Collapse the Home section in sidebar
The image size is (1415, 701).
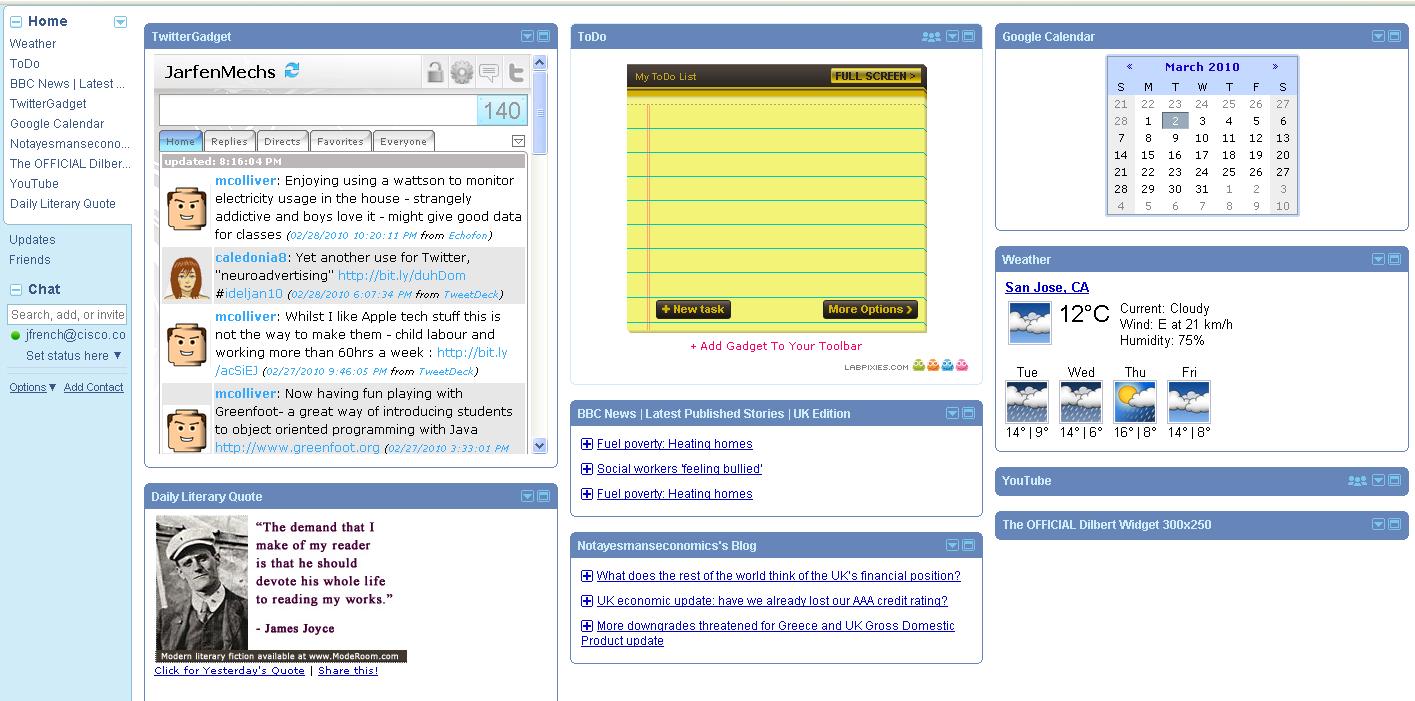[16, 21]
